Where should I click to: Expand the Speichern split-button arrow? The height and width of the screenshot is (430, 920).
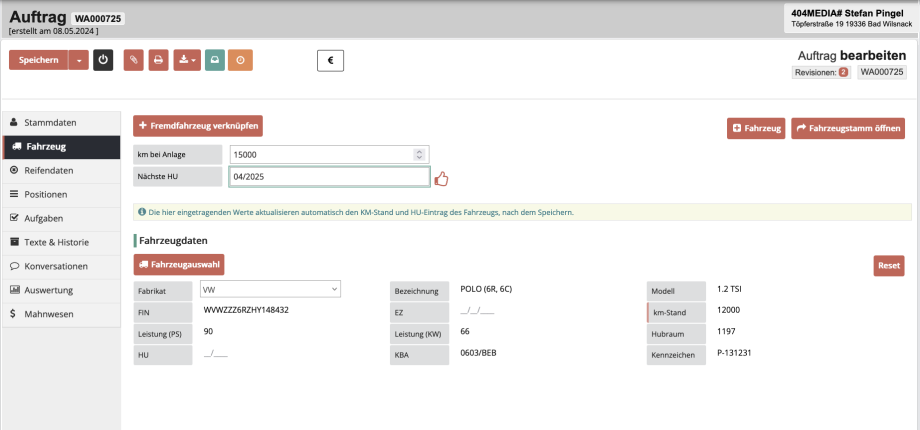79,60
